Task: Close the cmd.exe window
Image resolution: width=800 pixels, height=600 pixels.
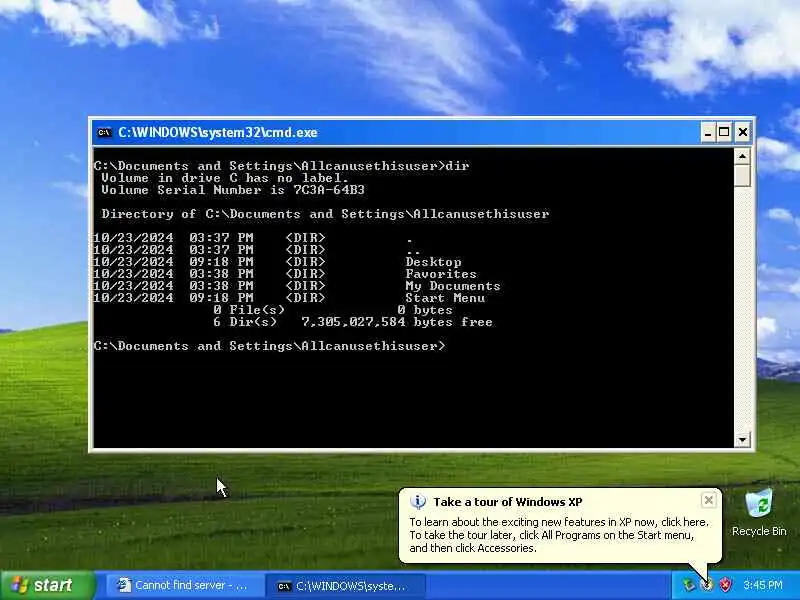Action: click(x=742, y=133)
